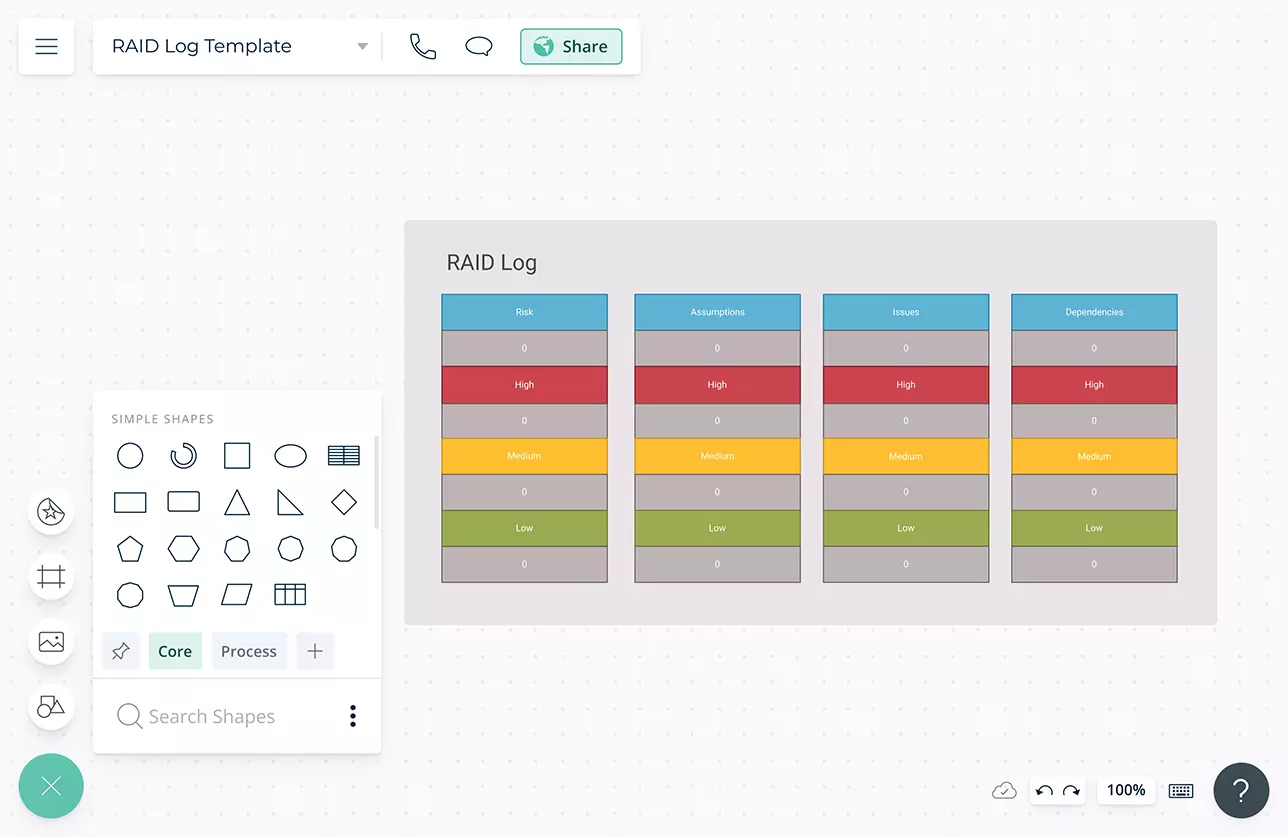Open the three-dot shapes options menu
The image size is (1288, 838).
coord(353,716)
